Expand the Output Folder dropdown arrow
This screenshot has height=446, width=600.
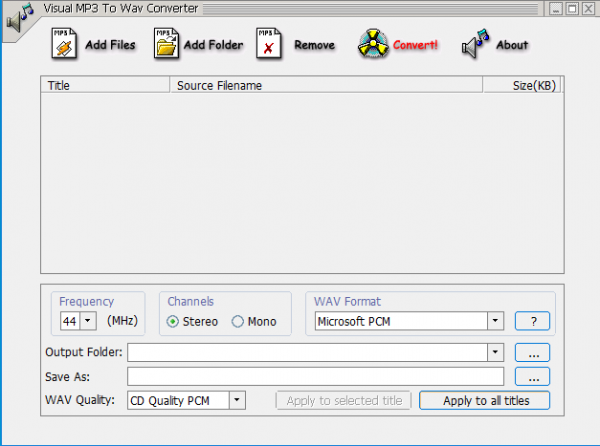pos(495,352)
